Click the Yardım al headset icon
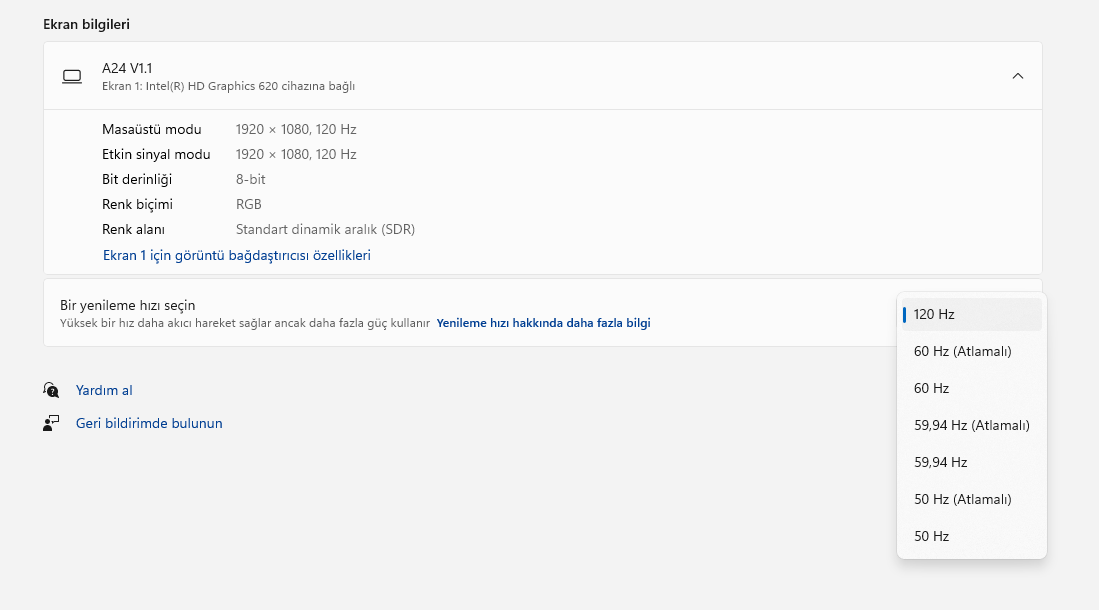Screen dimensions: 1099x610 [51, 390]
